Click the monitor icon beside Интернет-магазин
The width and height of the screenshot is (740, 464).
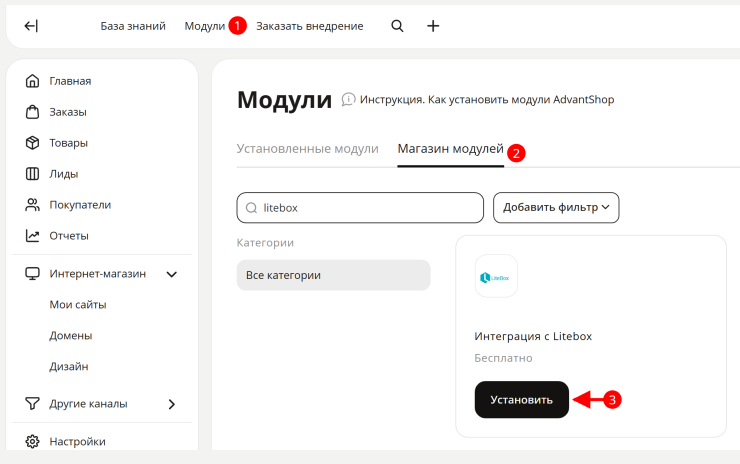32,274
